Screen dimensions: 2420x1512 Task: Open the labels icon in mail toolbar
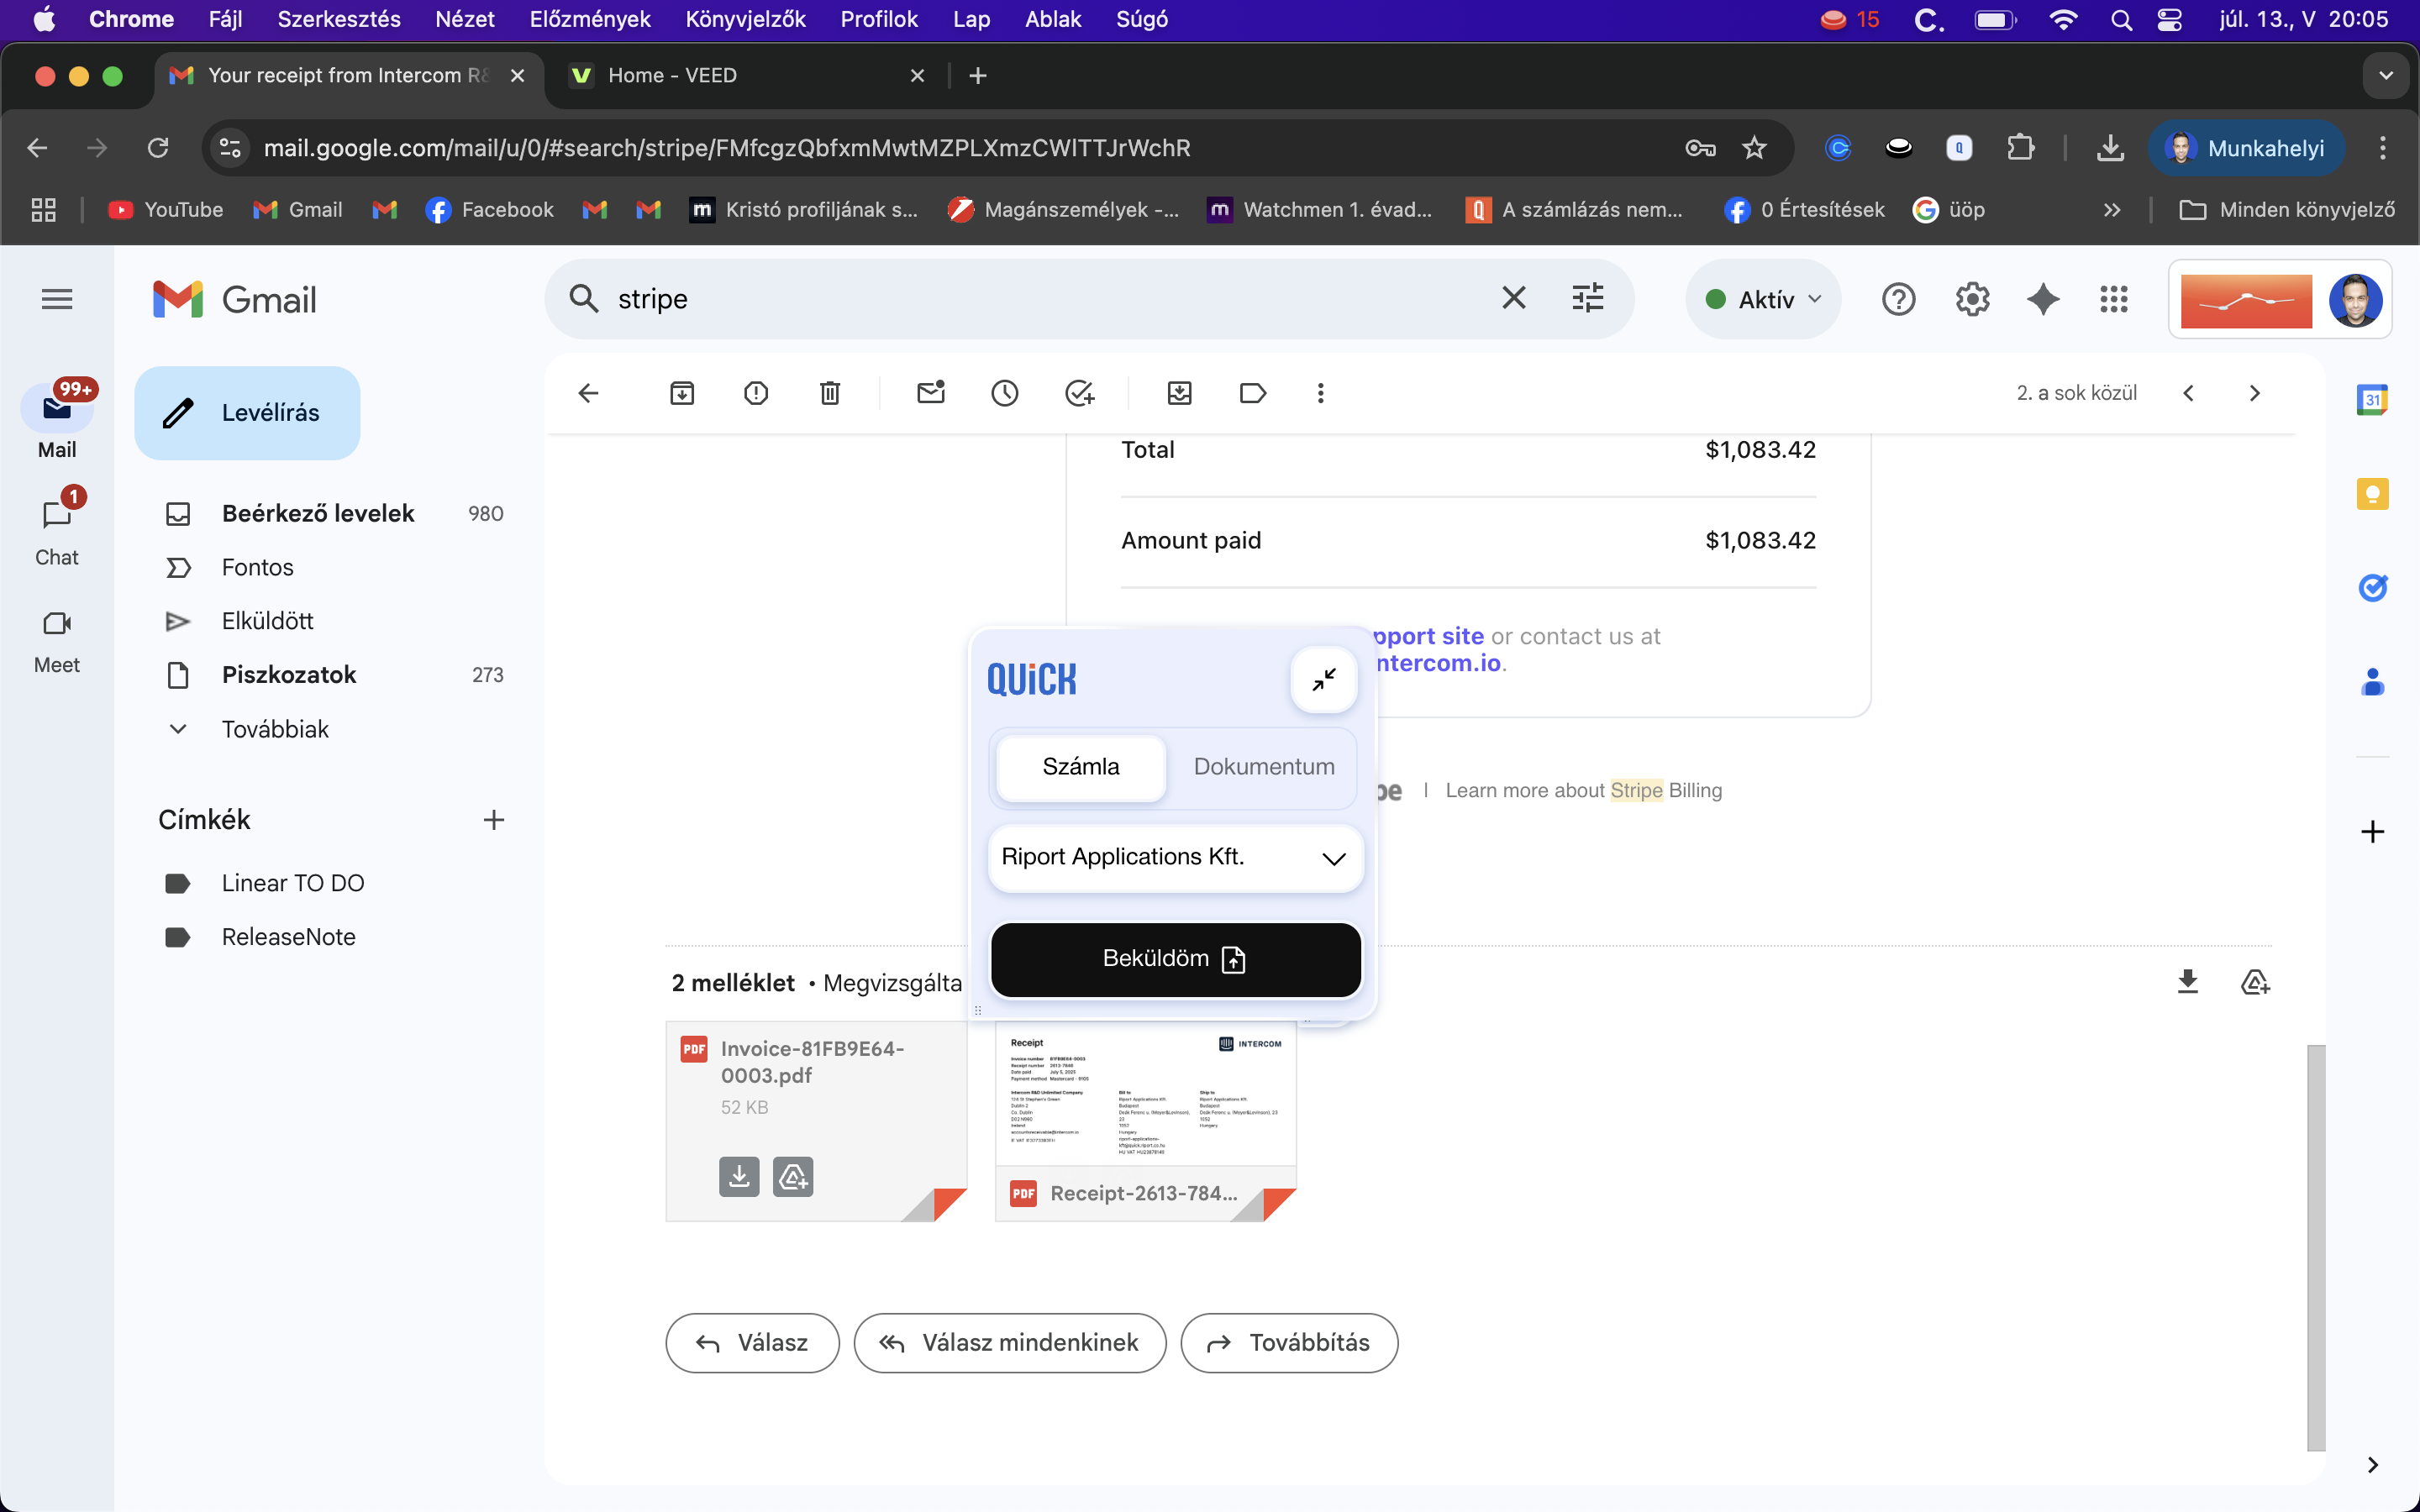point(1253,393)
